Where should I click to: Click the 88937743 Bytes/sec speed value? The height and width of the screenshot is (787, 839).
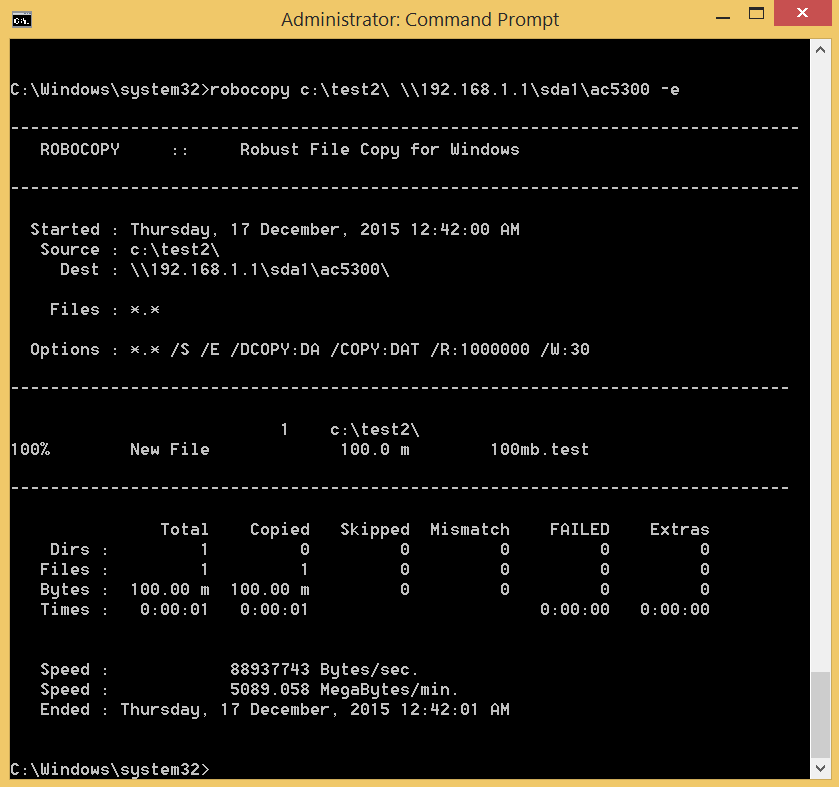click(x=325, y=670)
